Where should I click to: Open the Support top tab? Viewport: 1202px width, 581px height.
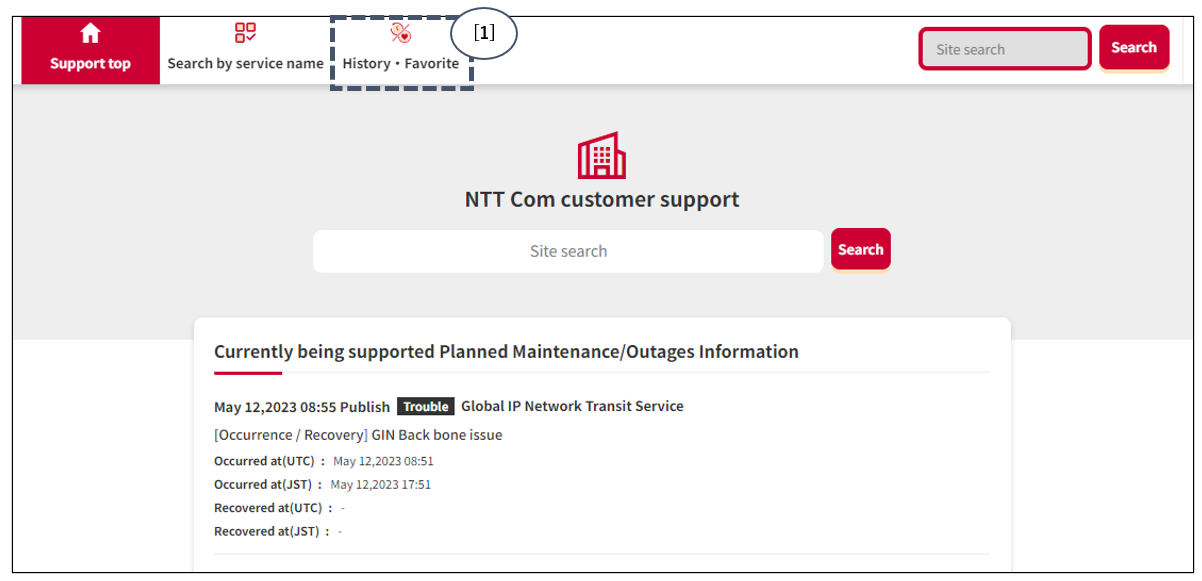[x=90, y=50]
